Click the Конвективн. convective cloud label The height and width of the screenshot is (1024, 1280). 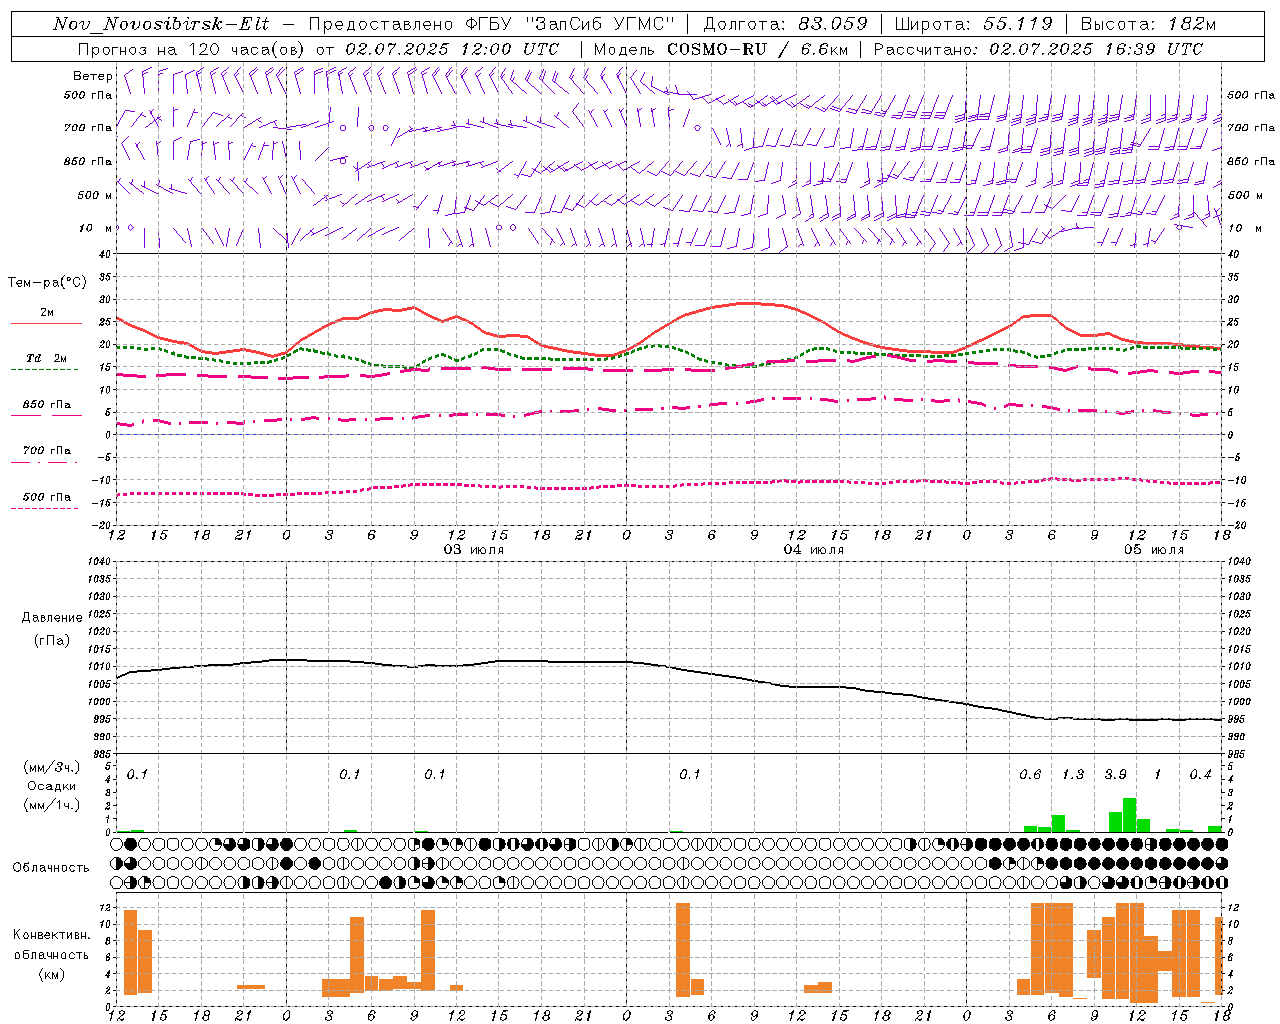coord(51,935)
